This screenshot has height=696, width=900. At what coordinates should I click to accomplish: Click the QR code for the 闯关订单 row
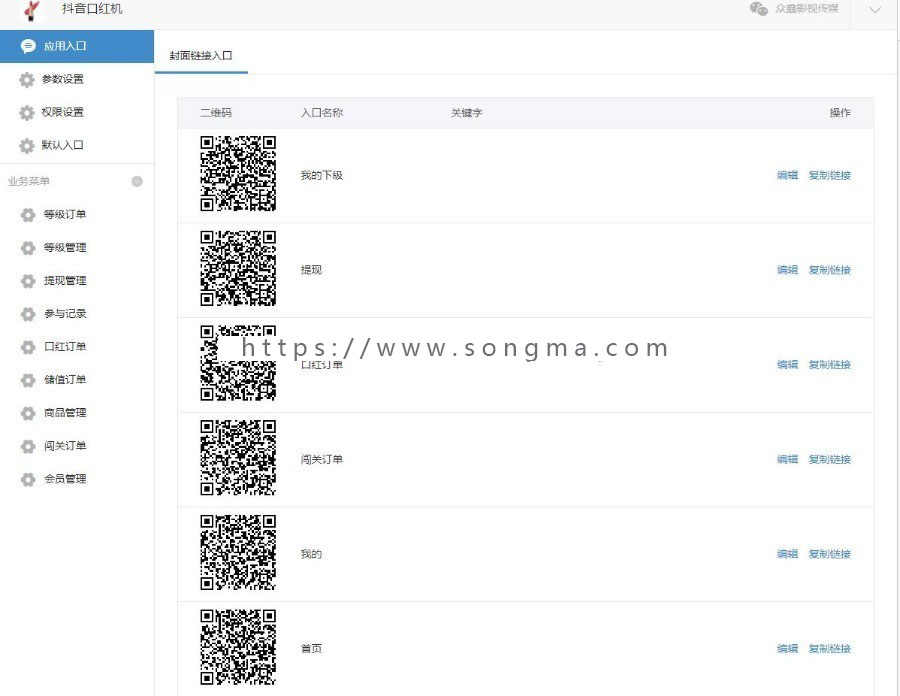click(x=238, y=457)
